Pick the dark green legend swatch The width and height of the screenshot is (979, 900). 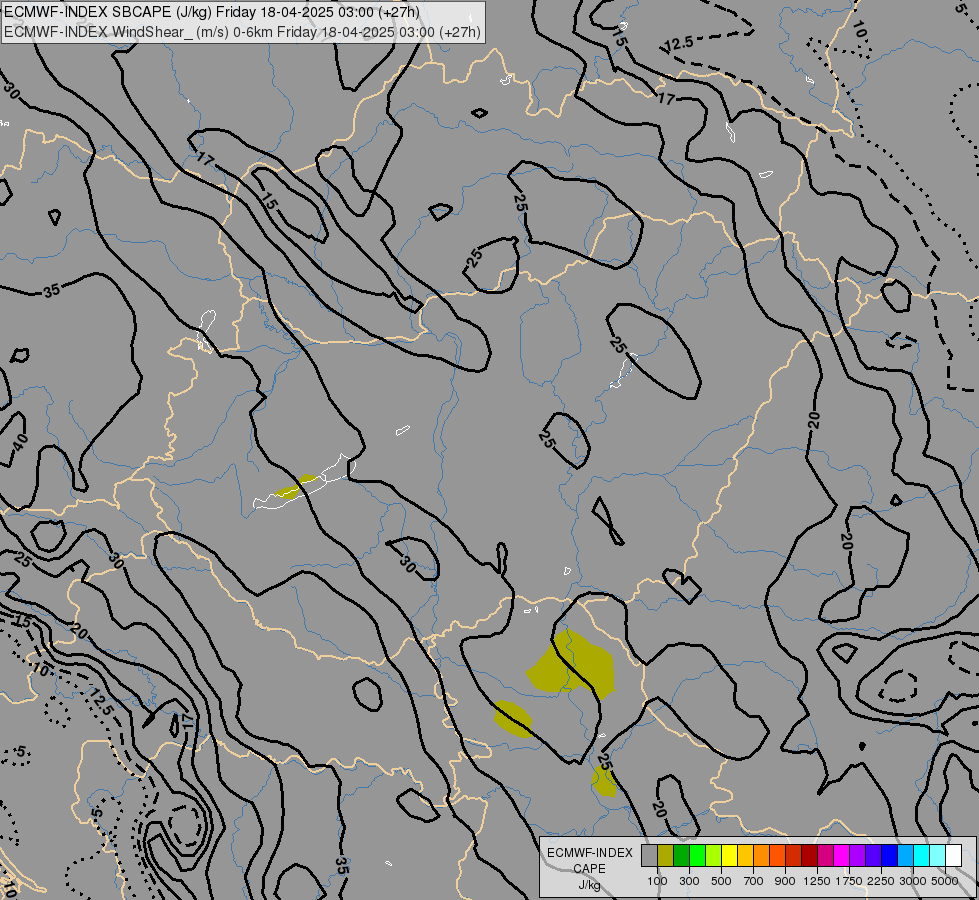(681, 856)
